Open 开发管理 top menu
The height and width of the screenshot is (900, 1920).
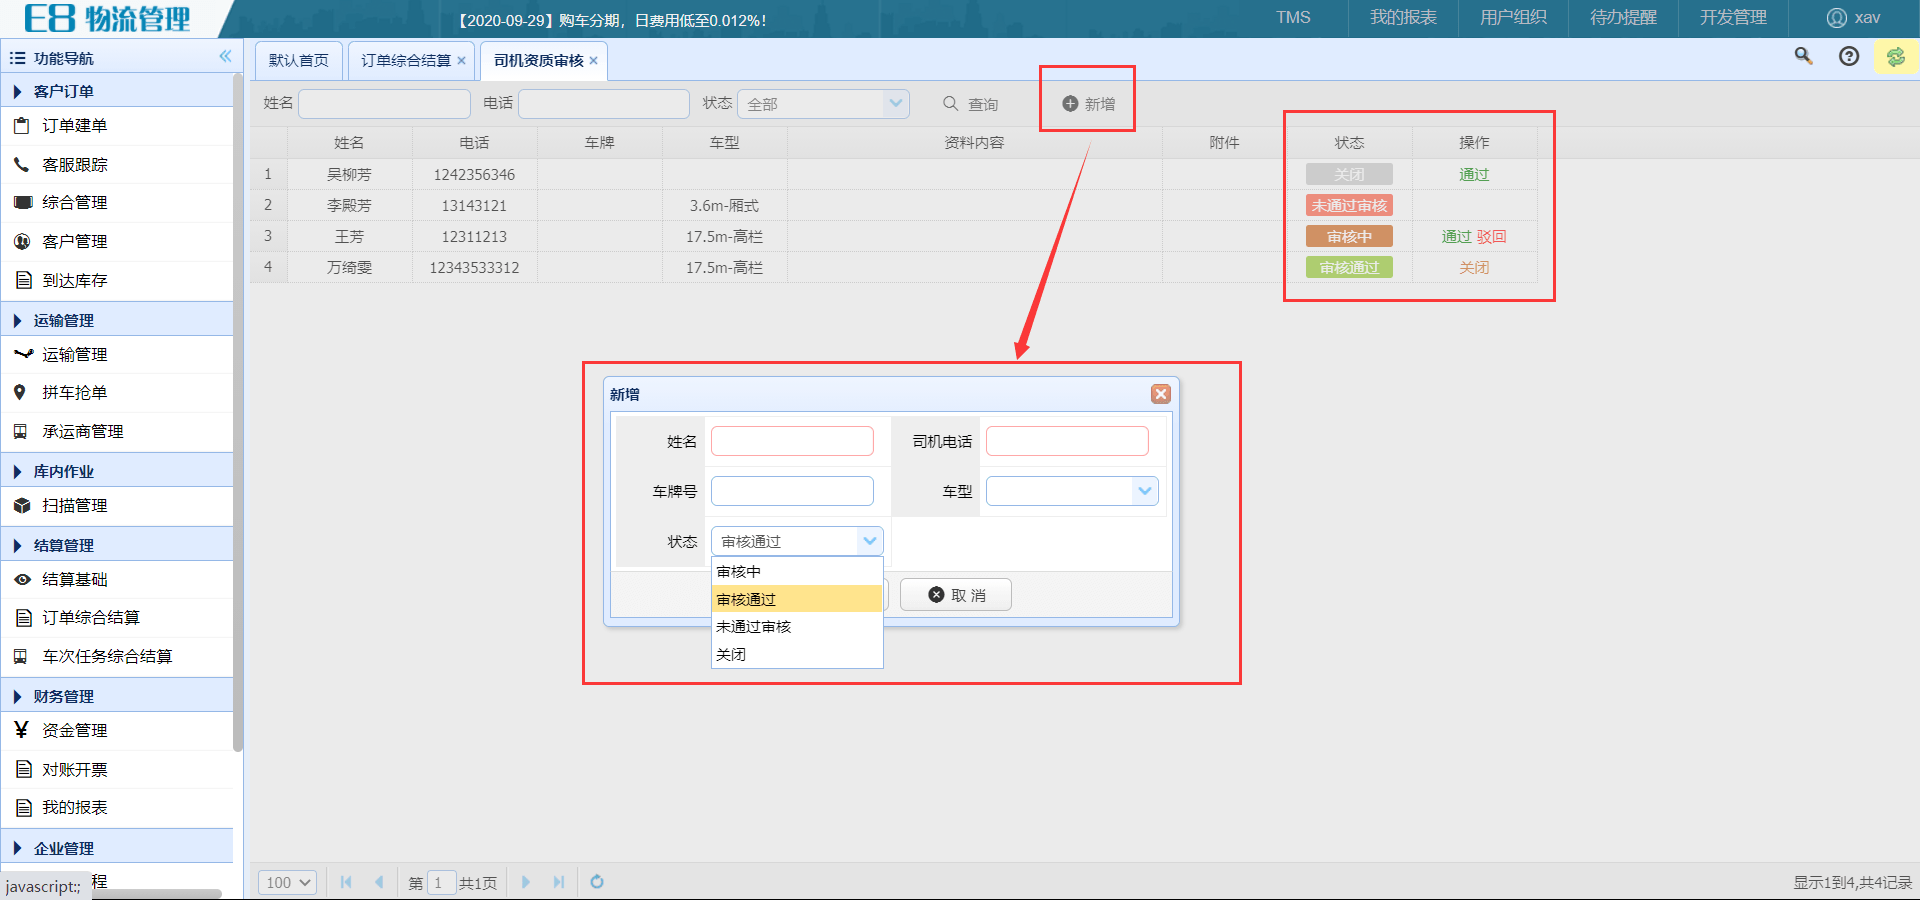coord(1733,18)
